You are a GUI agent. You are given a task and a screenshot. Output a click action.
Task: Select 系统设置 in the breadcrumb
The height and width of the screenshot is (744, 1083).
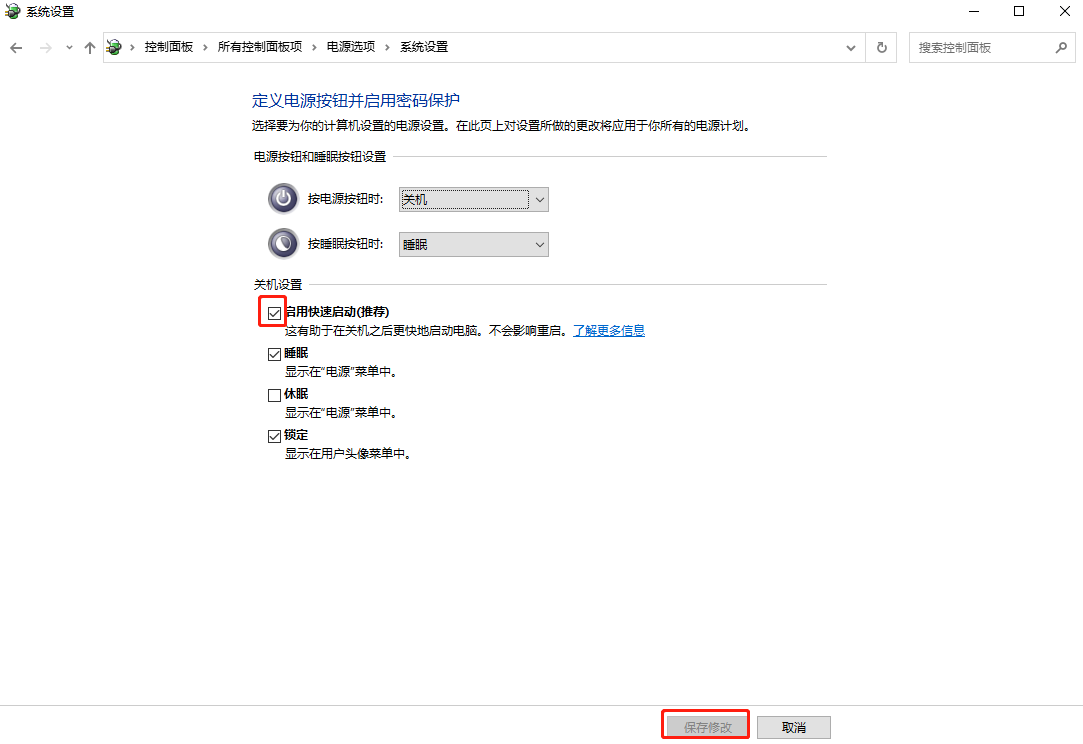[x=424, y=47]
